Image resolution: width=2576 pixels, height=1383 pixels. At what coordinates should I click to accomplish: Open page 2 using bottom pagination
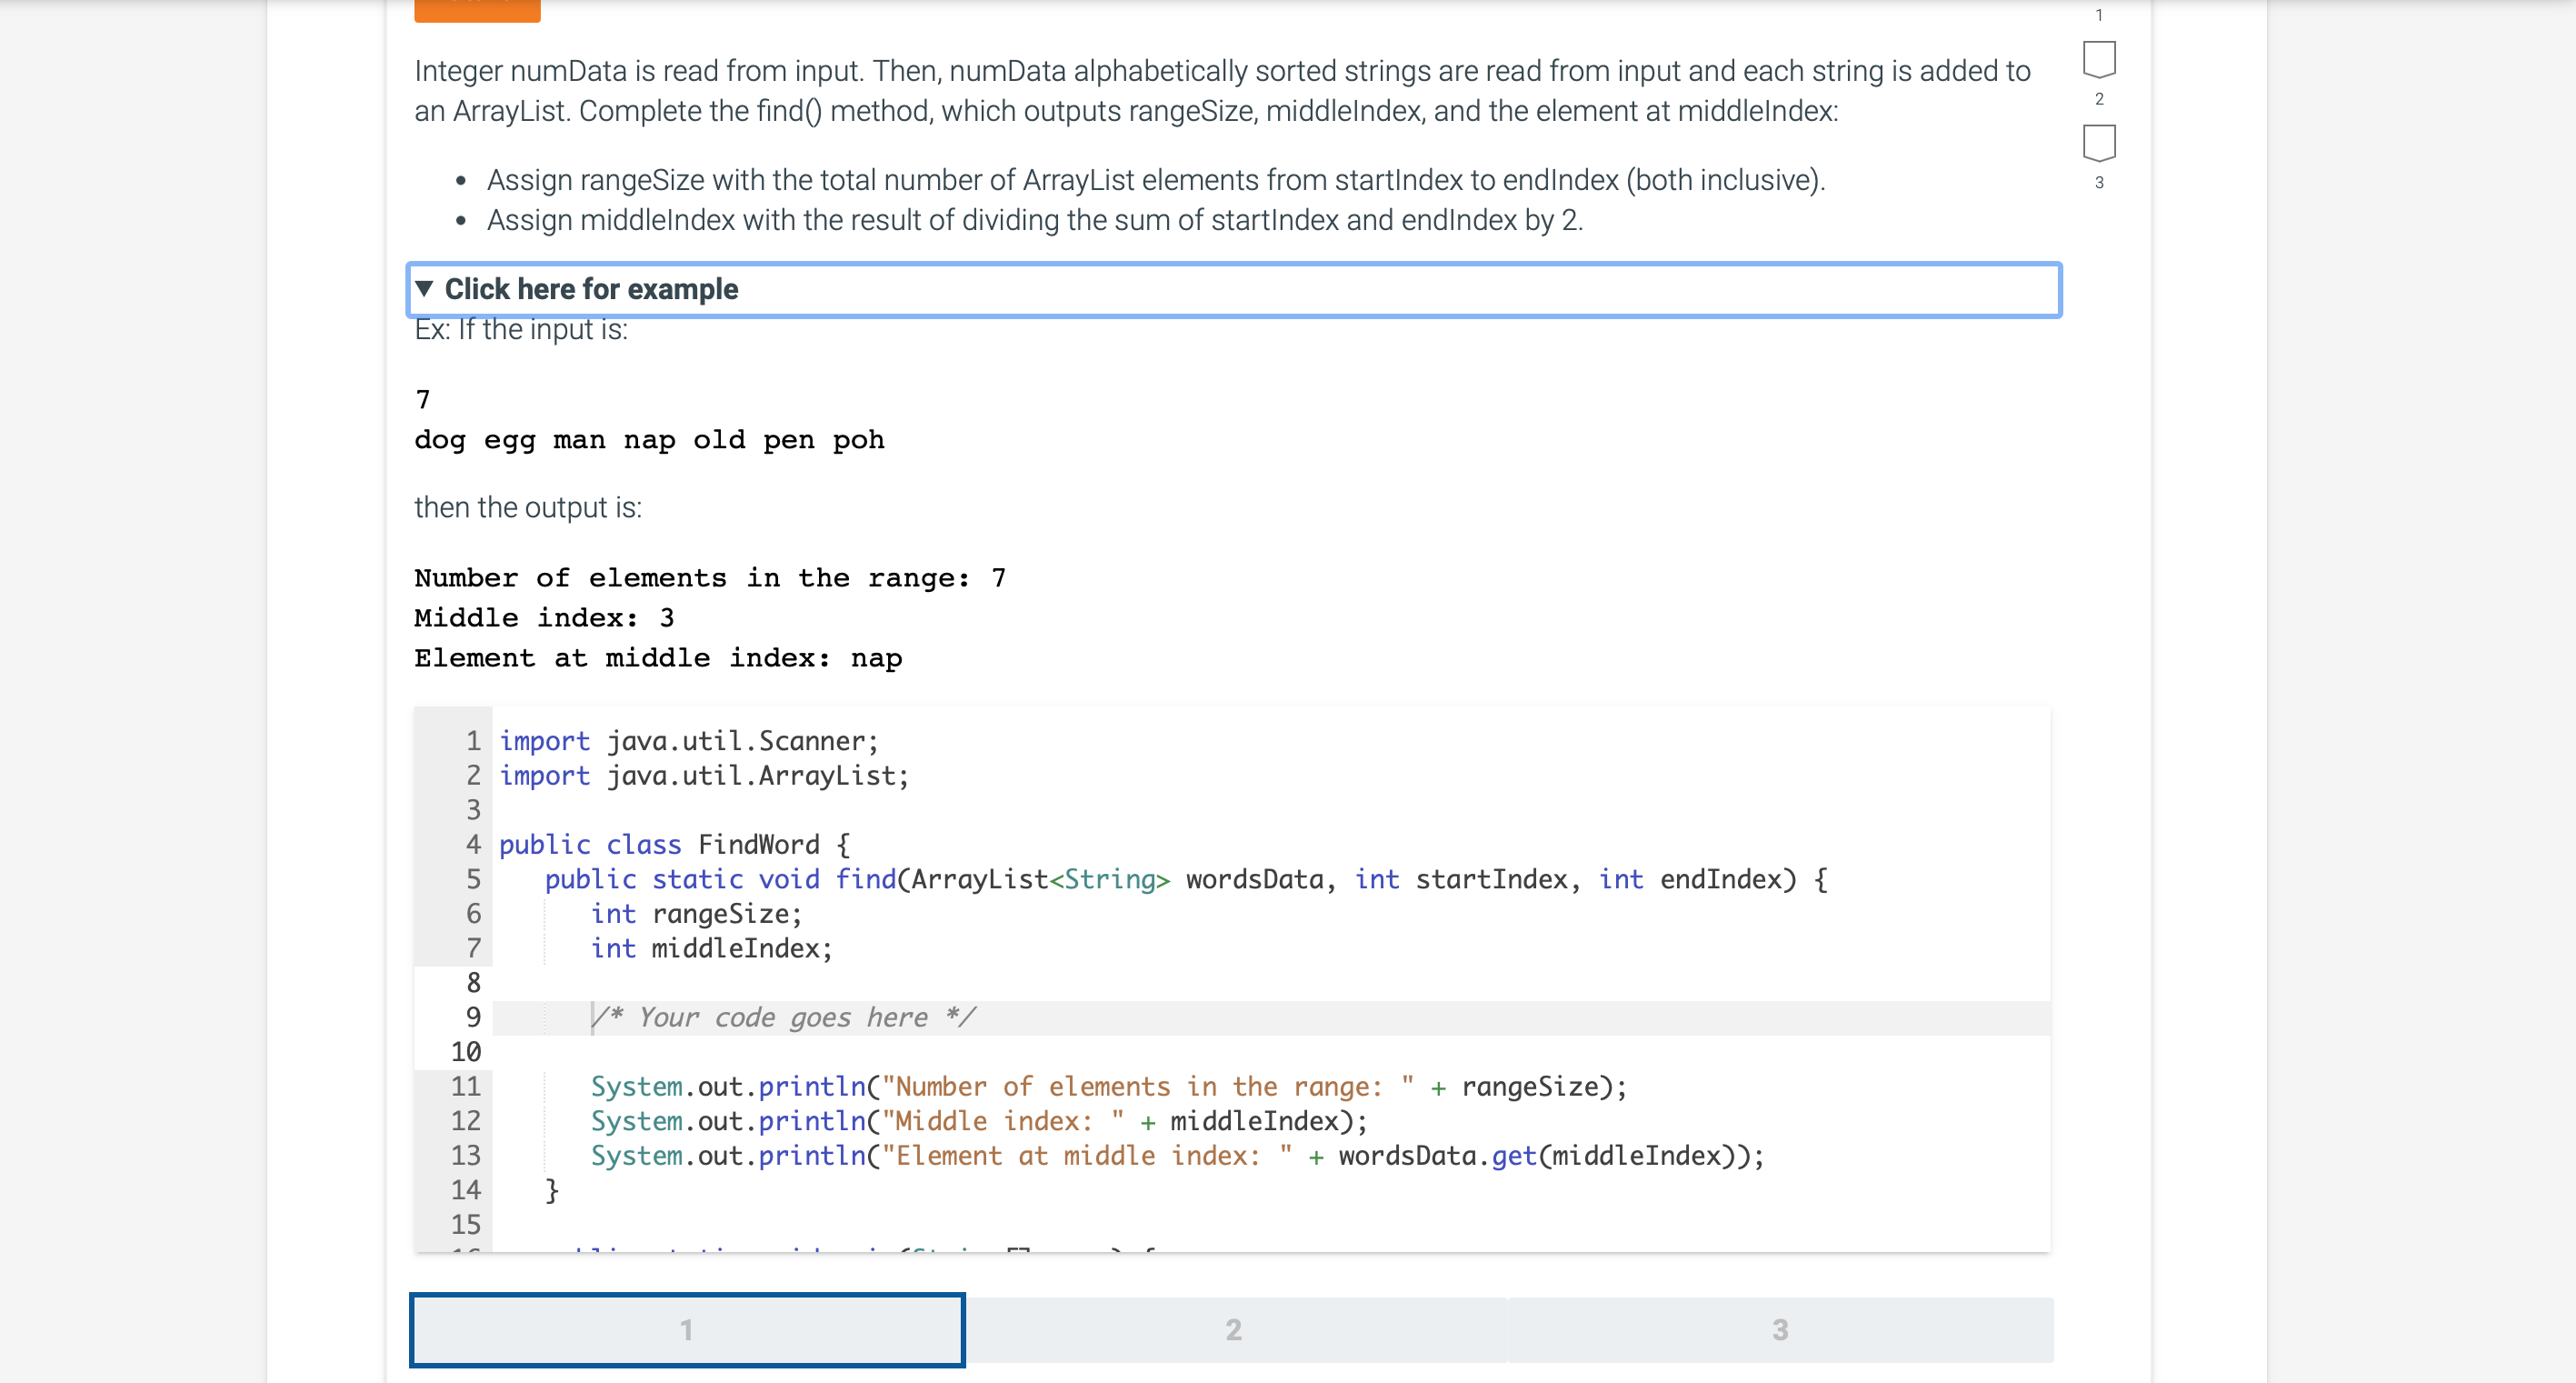(x=1232, y=1329)
